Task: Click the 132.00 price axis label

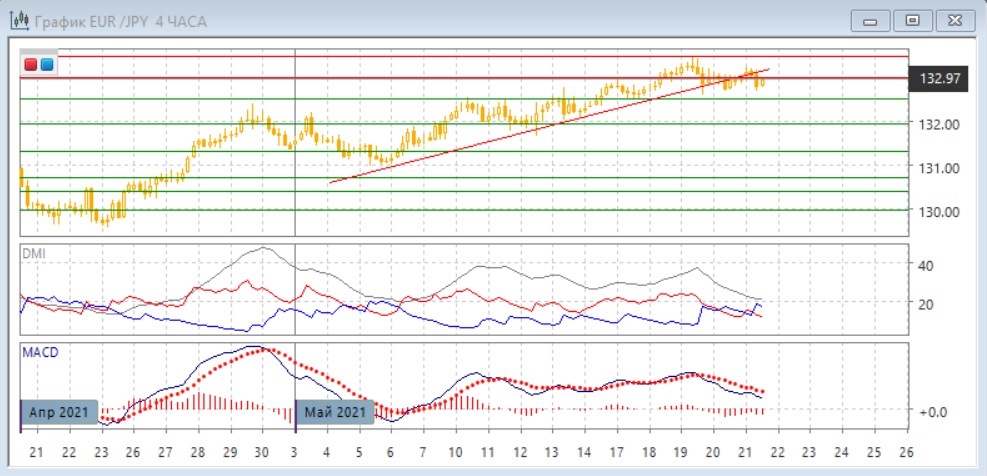Action: pos(939,124)
